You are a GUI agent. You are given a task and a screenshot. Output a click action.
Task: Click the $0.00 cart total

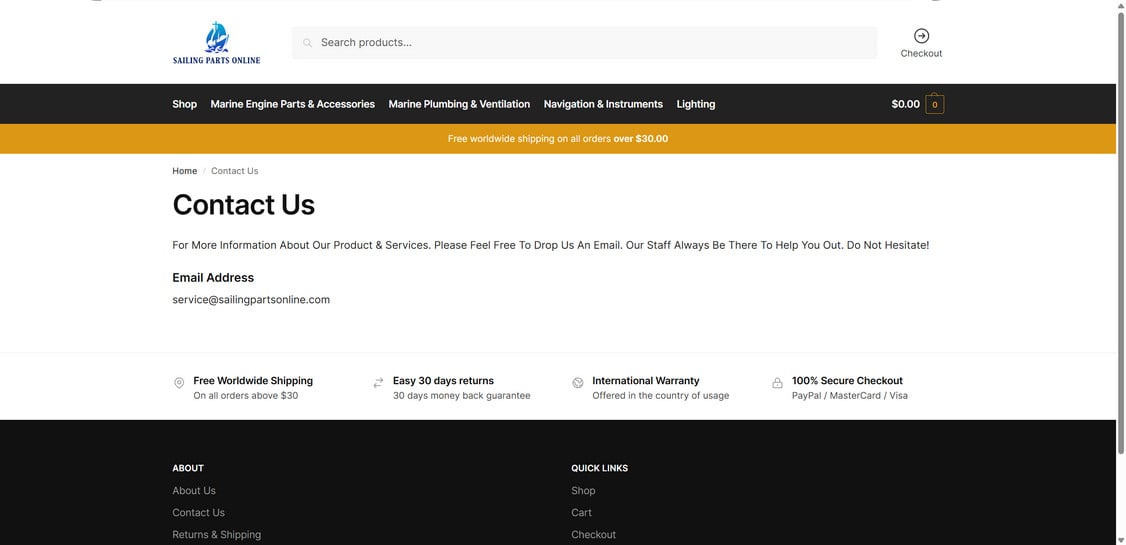point(906,104)
